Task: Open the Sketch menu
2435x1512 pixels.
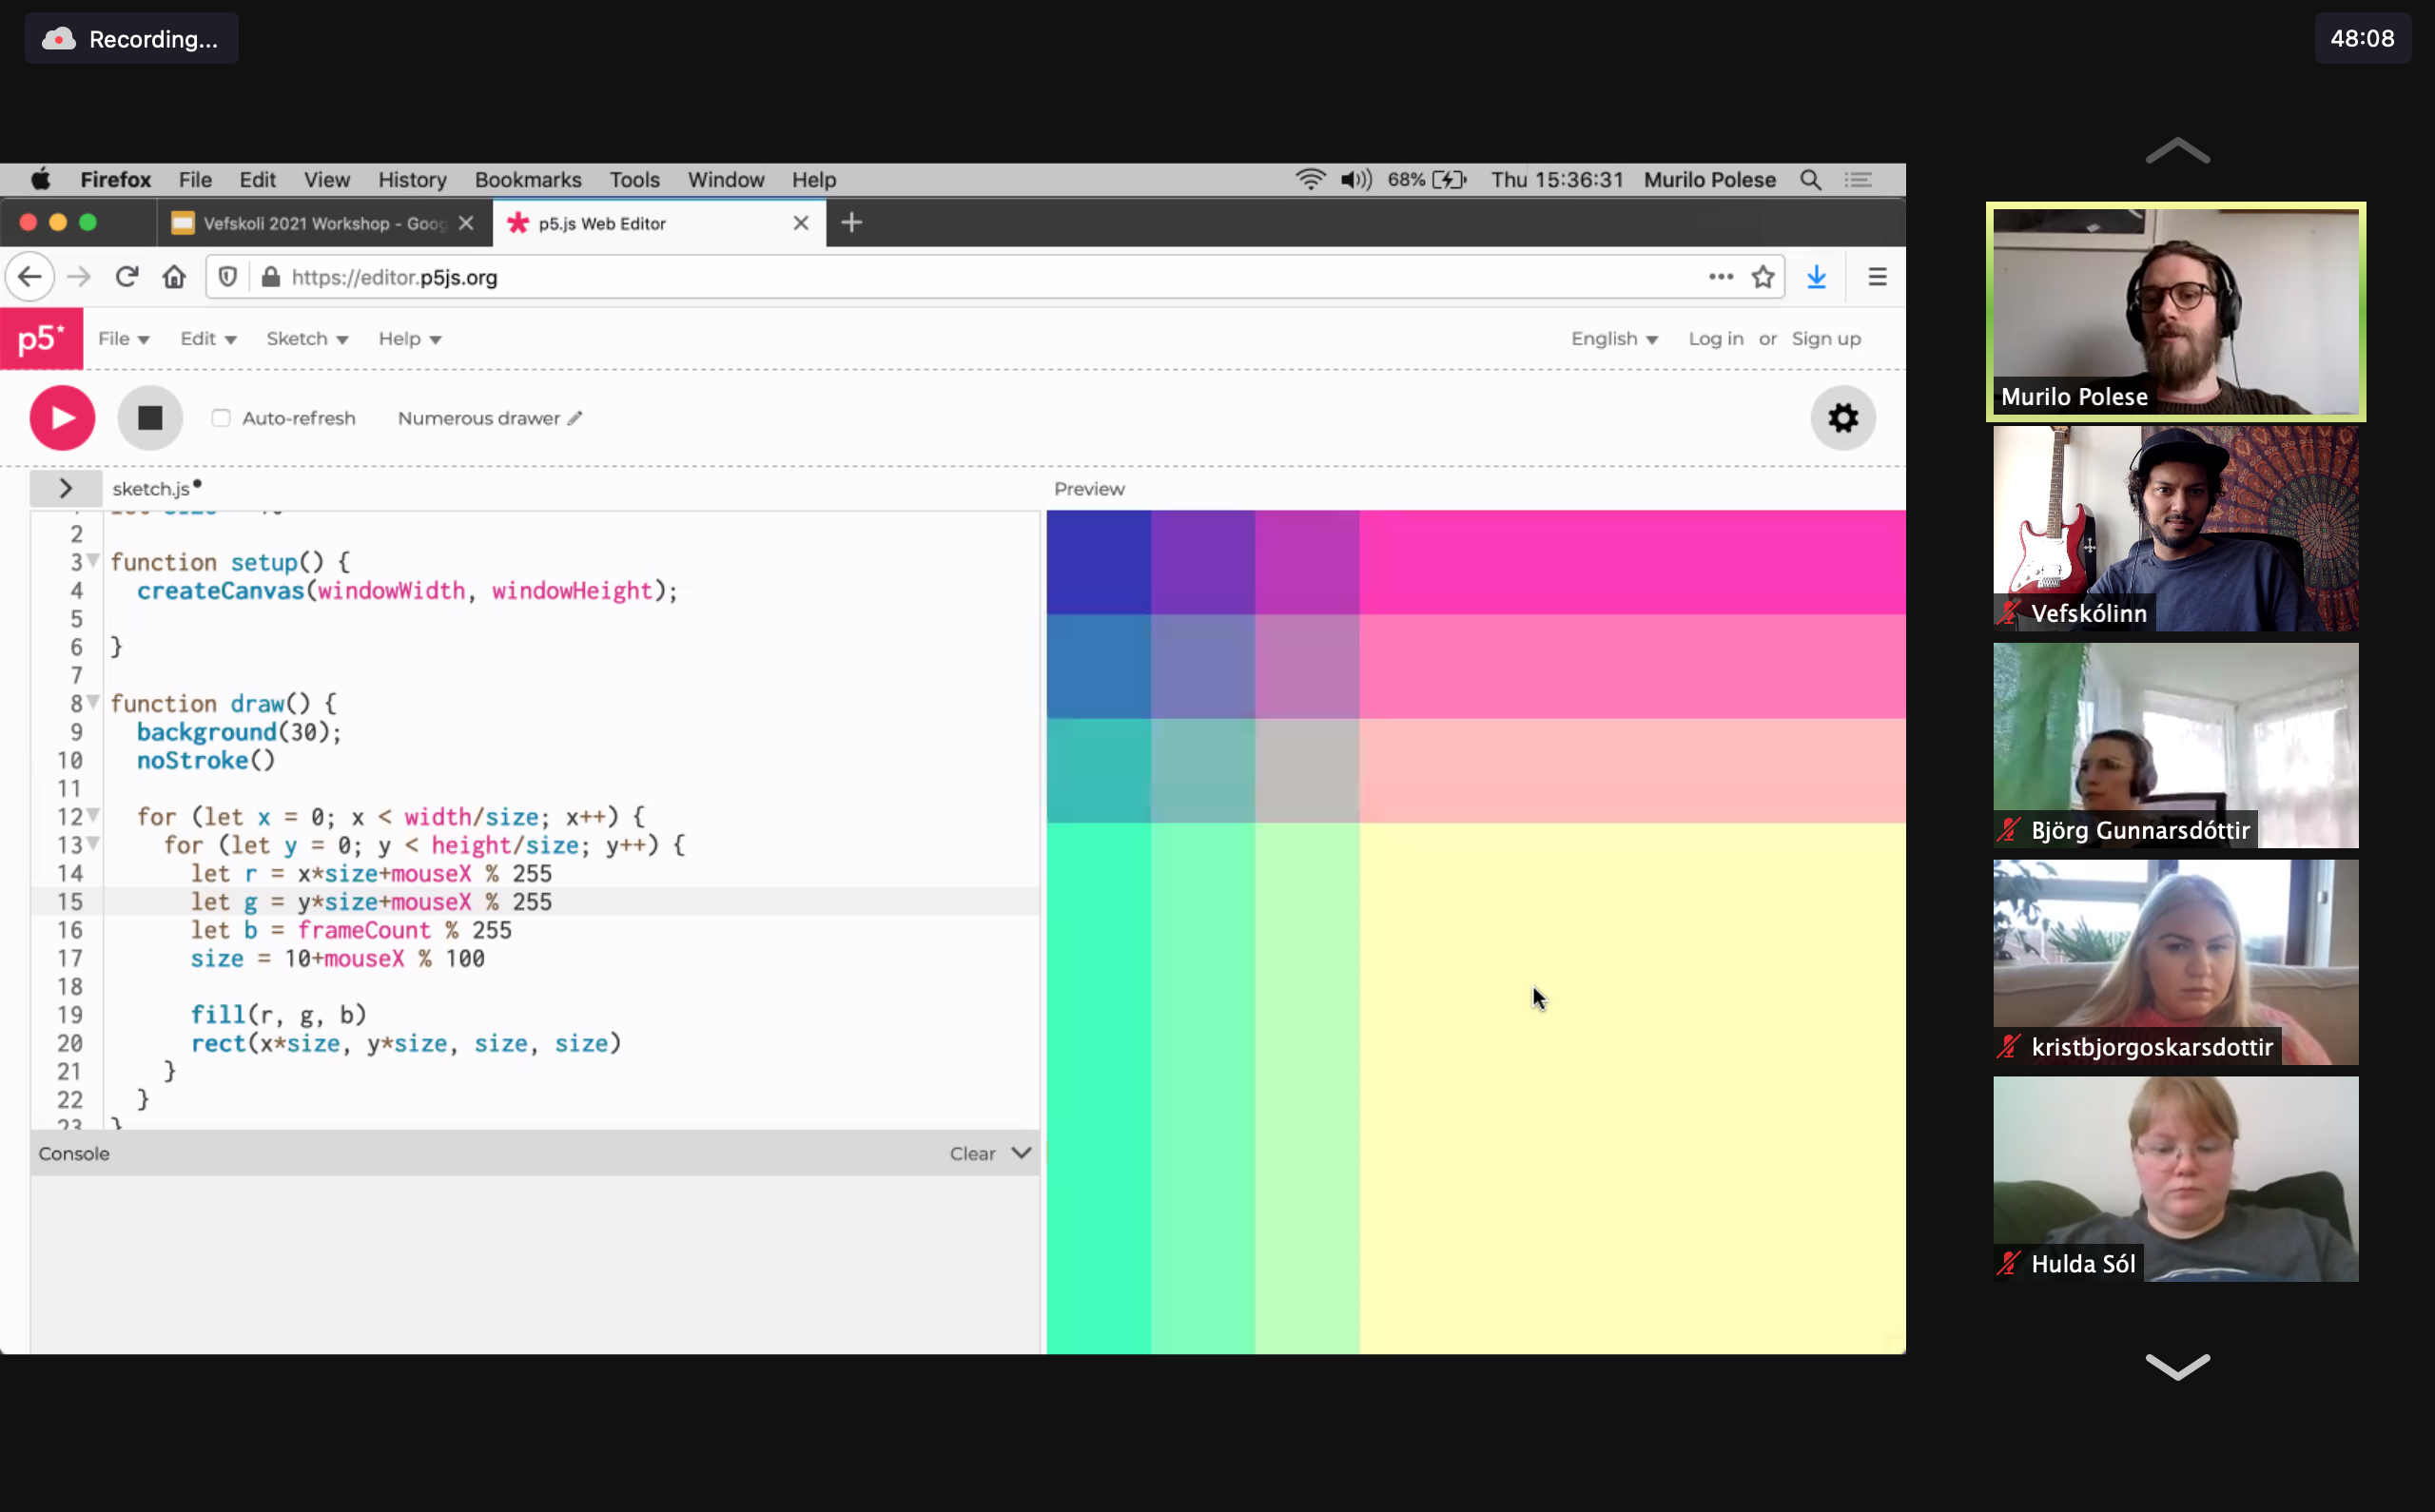Action: click(x=306, y=339)
